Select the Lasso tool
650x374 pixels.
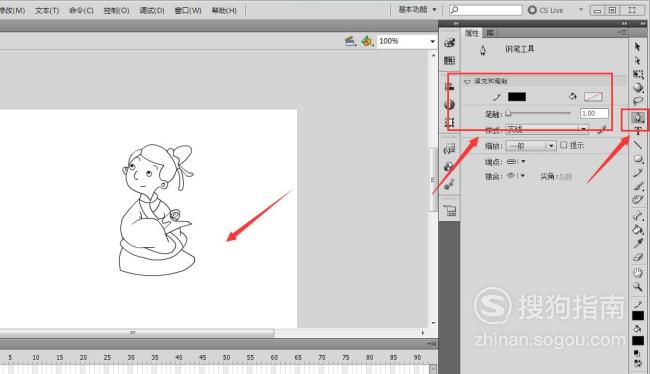[x=638, y=101]
